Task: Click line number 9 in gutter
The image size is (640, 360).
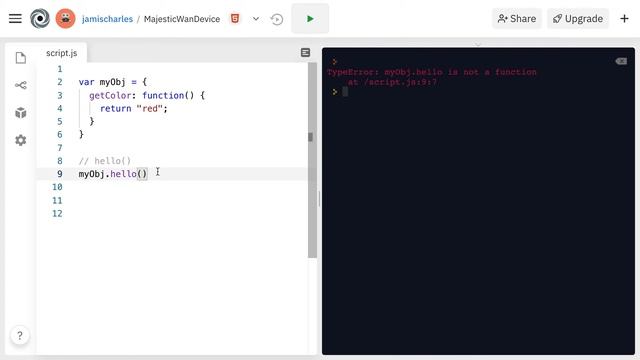Action: pos(60,174)
